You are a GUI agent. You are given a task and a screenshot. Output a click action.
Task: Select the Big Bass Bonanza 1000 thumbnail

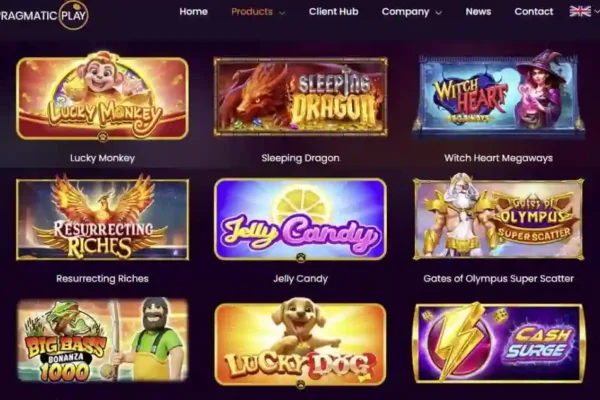(x=102, y=341)
